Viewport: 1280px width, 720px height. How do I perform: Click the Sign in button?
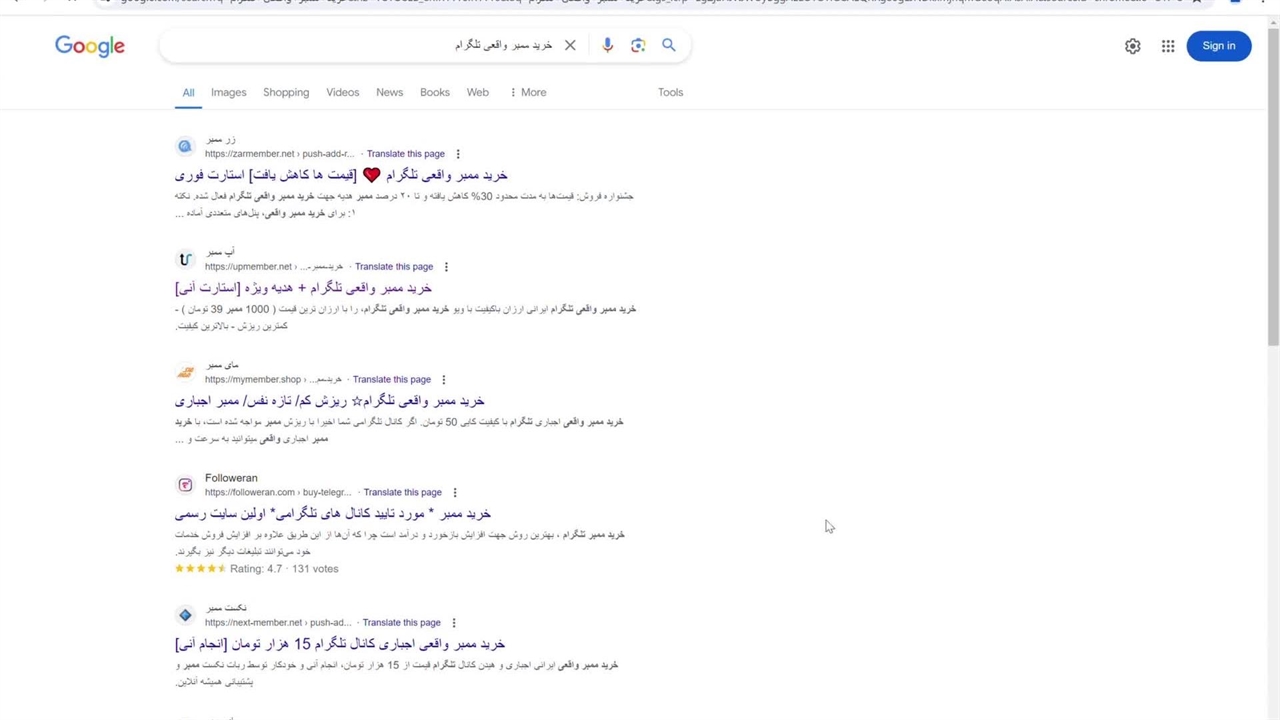point(1218,46)
